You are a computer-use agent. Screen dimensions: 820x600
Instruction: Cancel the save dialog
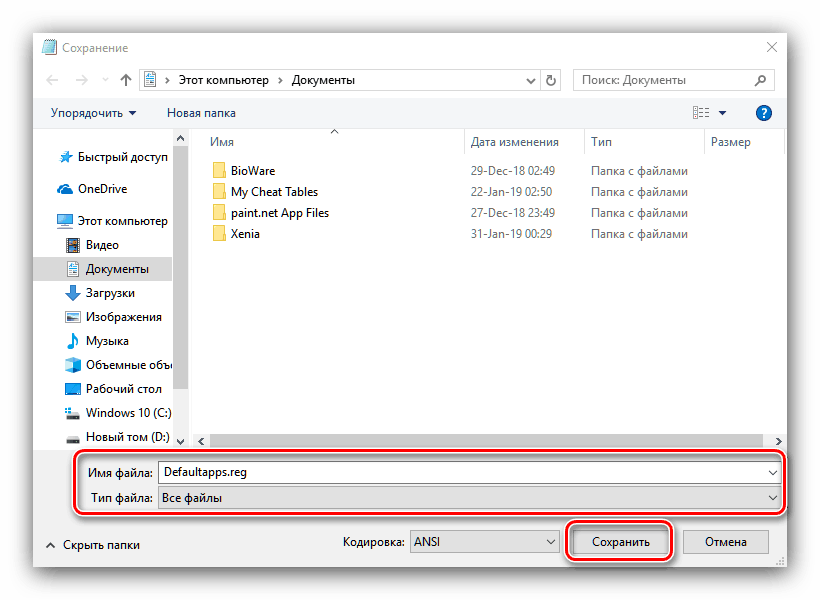[725, 541]
